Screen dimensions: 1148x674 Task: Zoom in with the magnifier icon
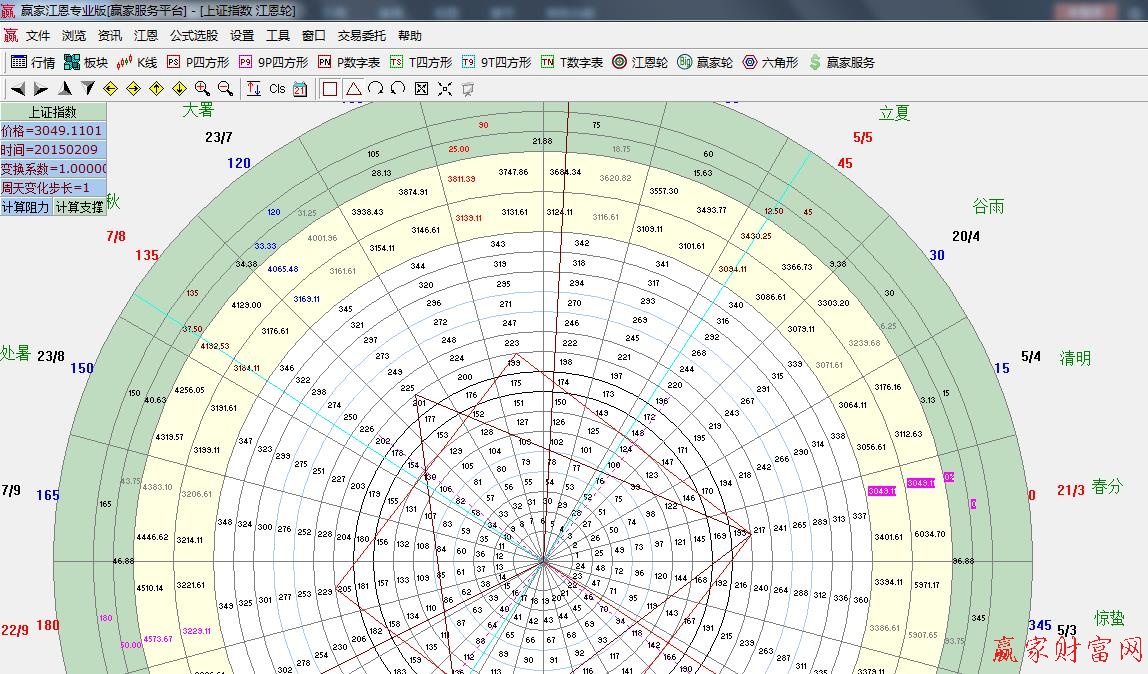(200, 89)
